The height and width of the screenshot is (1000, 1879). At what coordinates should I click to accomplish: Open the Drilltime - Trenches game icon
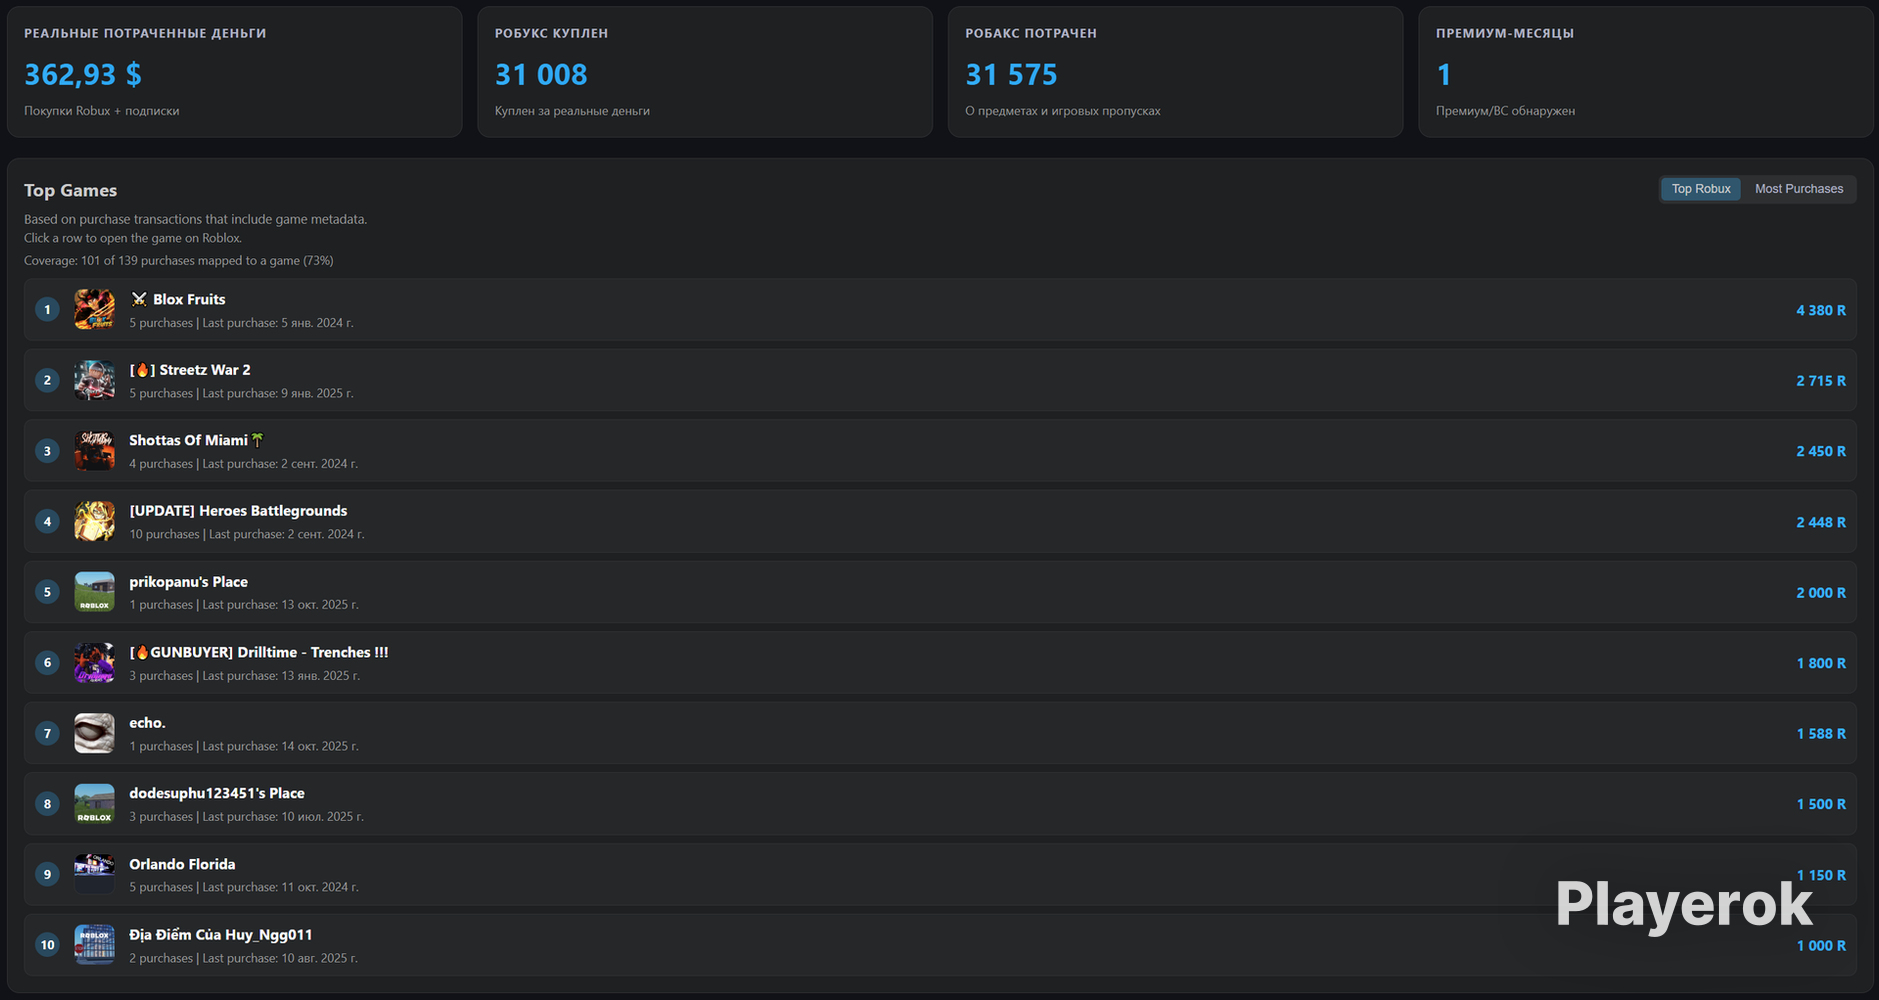pyautogui.click(x=94, y=663)
